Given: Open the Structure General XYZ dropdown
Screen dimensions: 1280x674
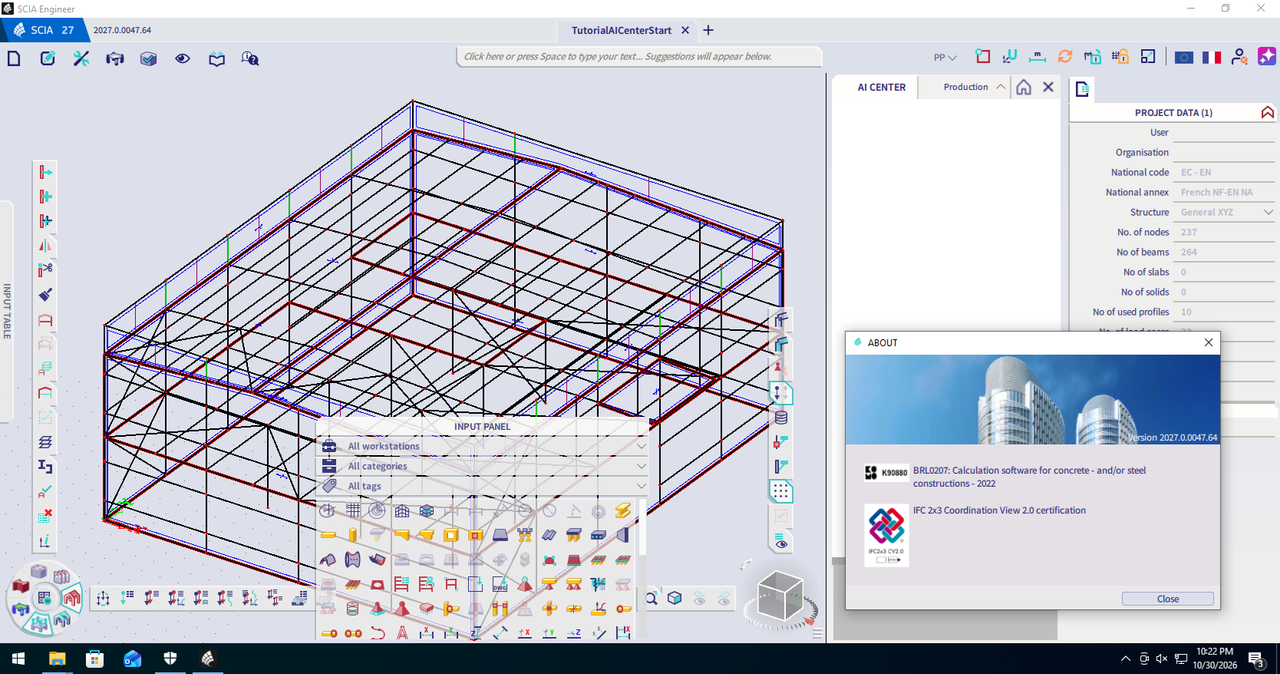Looking at the screenshot, I should [x=1226, y=212].
